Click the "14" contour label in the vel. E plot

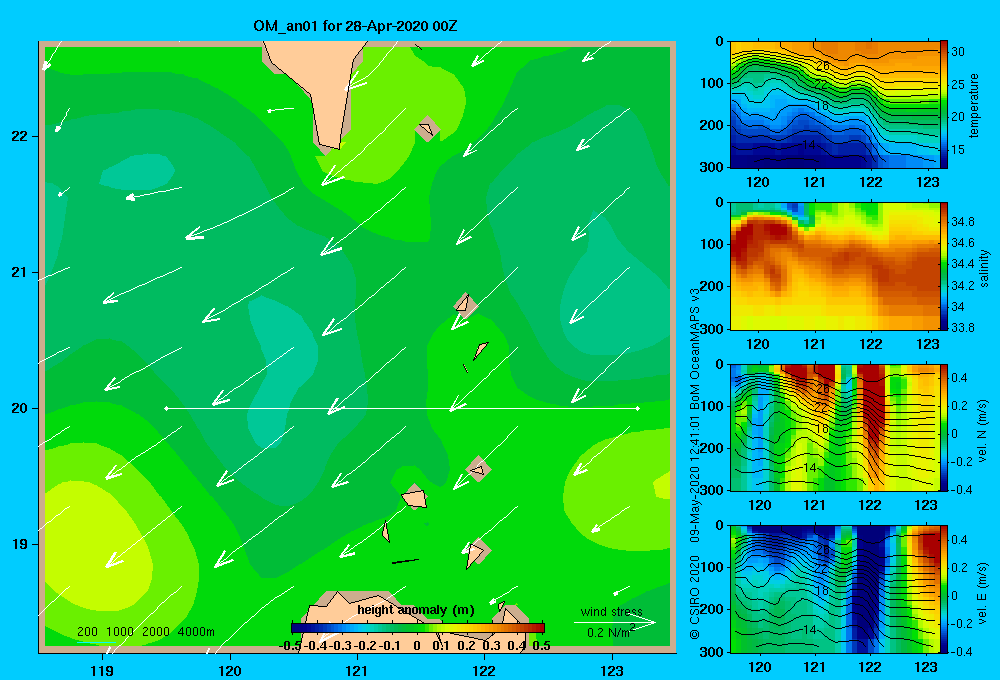pos(809,630)
